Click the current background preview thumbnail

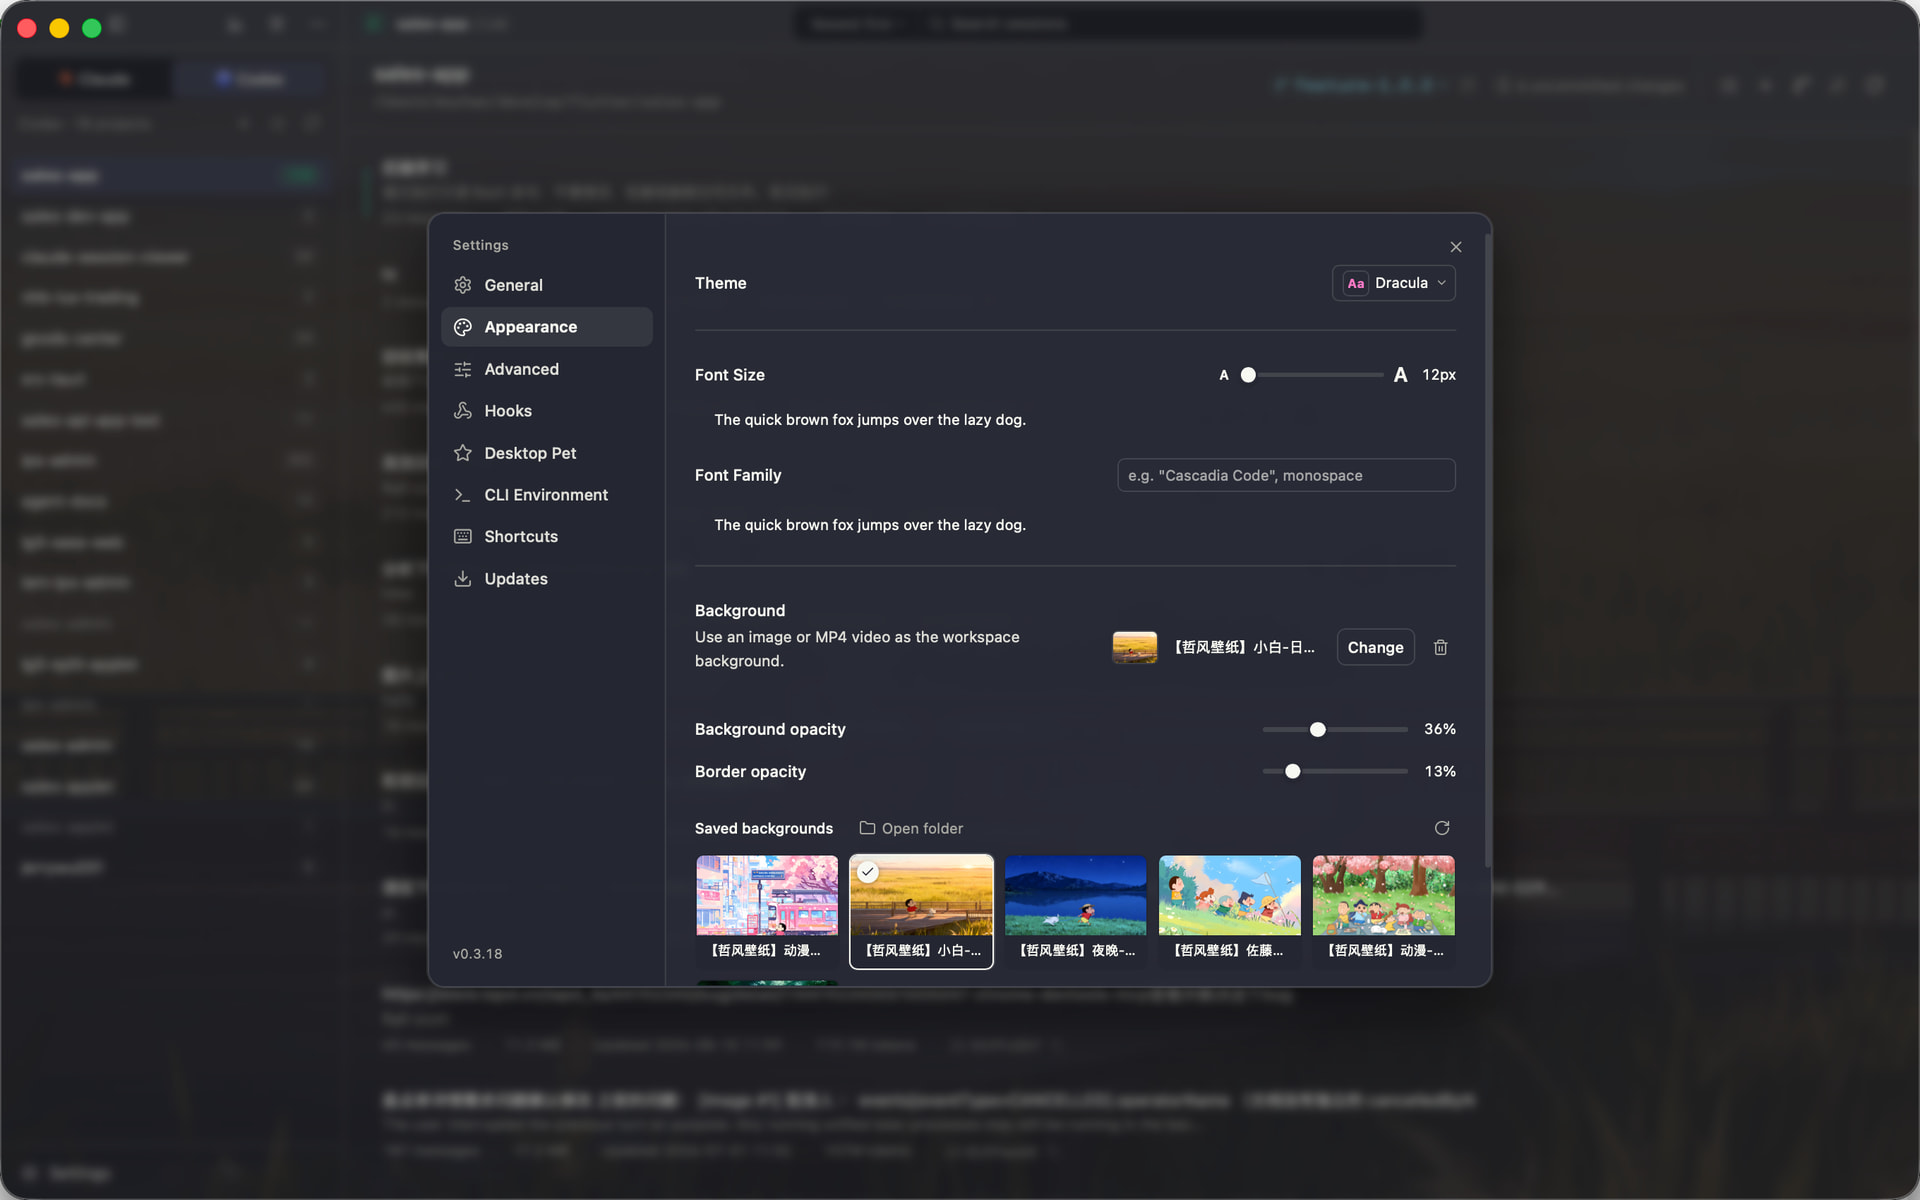tap(1135, 647)
